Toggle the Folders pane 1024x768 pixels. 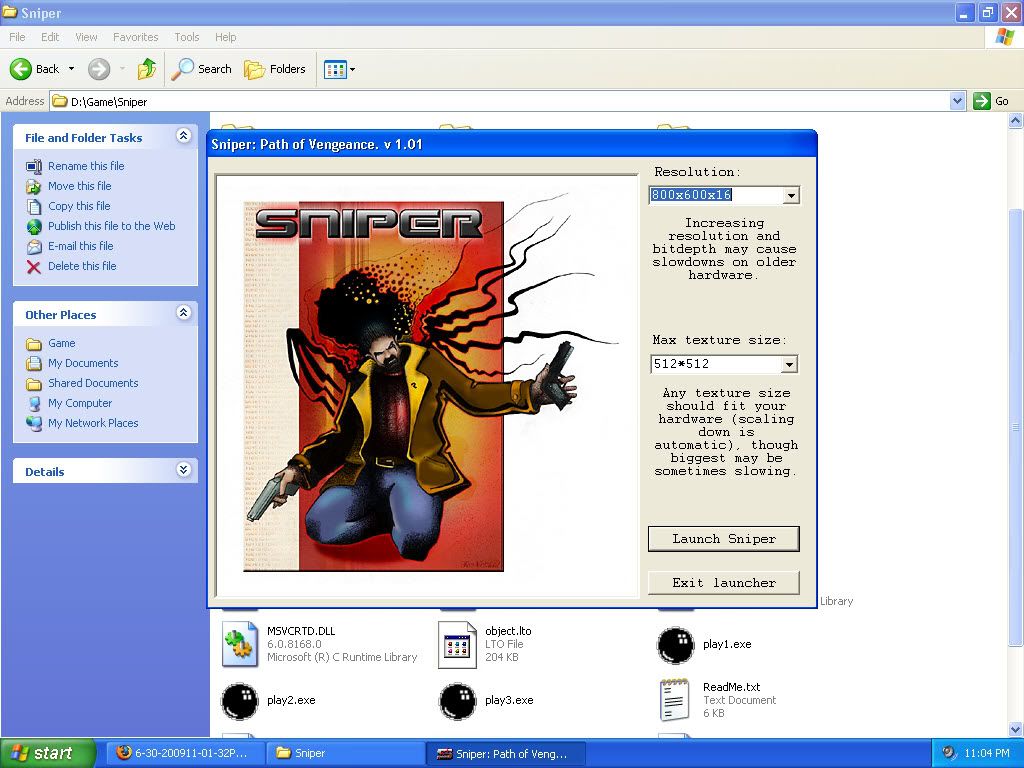pyautogui.click(x=275, y=69)
